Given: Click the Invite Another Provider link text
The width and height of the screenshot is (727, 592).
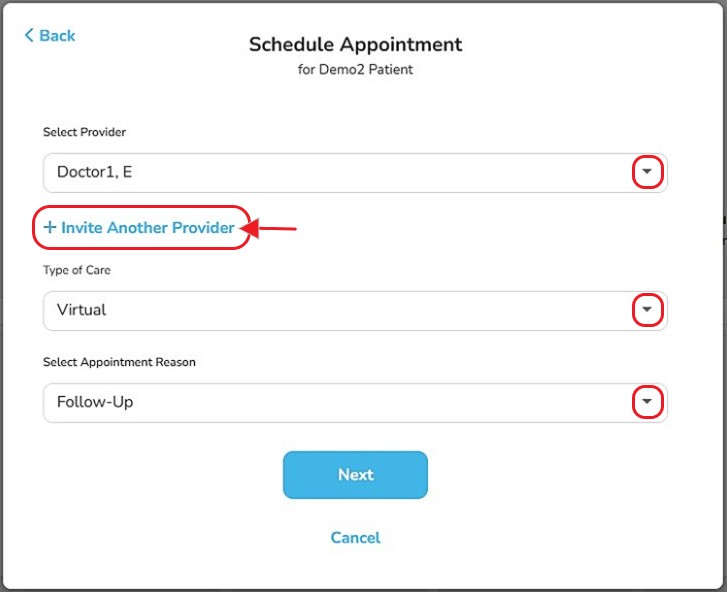Looking at the screenshot, I should [148, 228].
